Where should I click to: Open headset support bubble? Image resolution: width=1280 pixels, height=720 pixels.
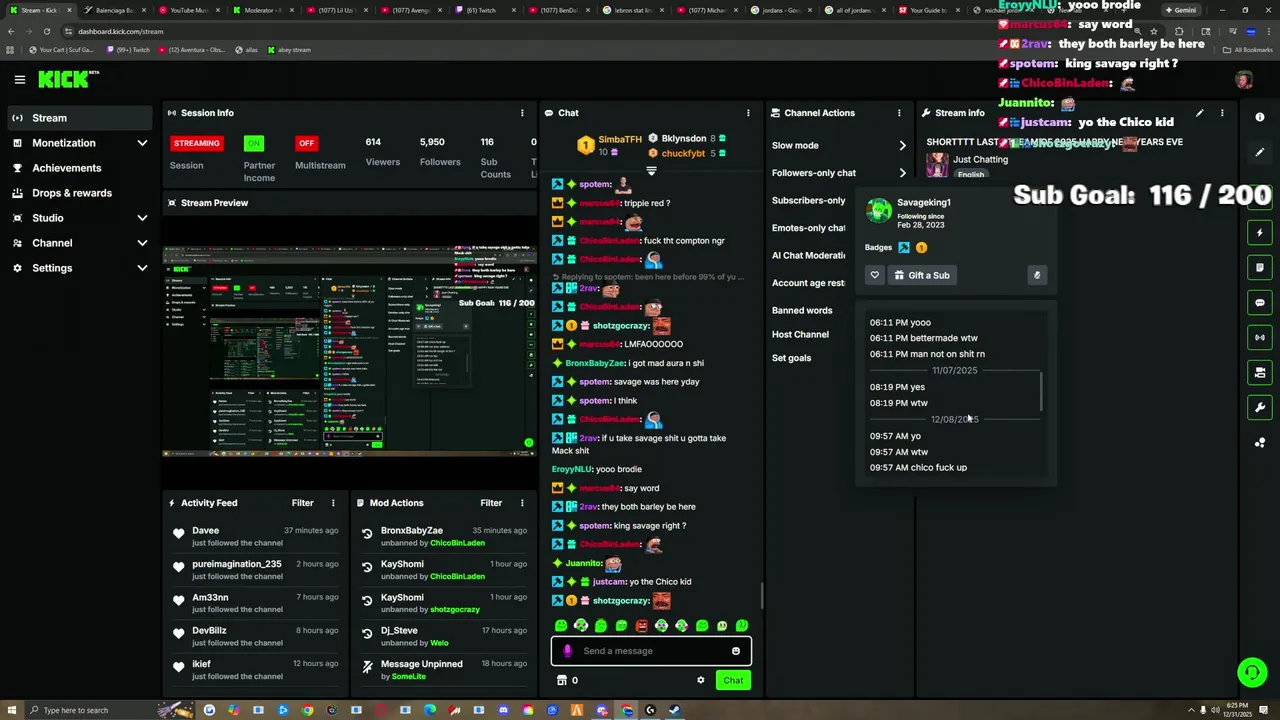click(x=1252, y=672)
